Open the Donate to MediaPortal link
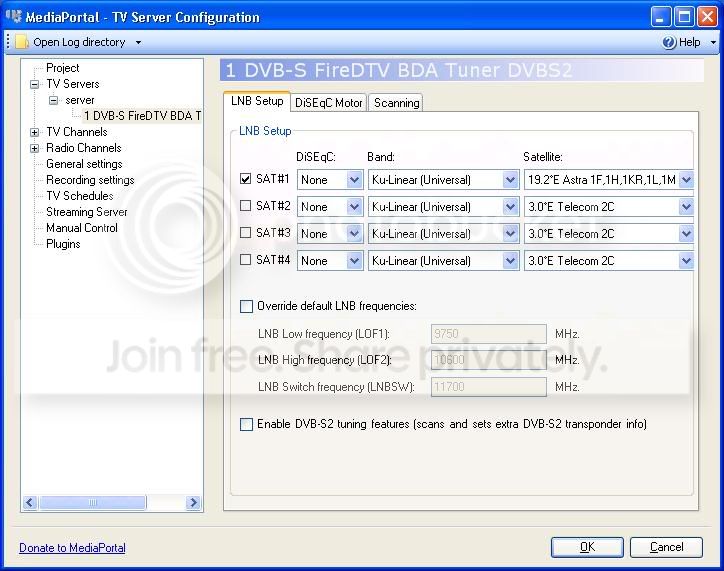 72,547
